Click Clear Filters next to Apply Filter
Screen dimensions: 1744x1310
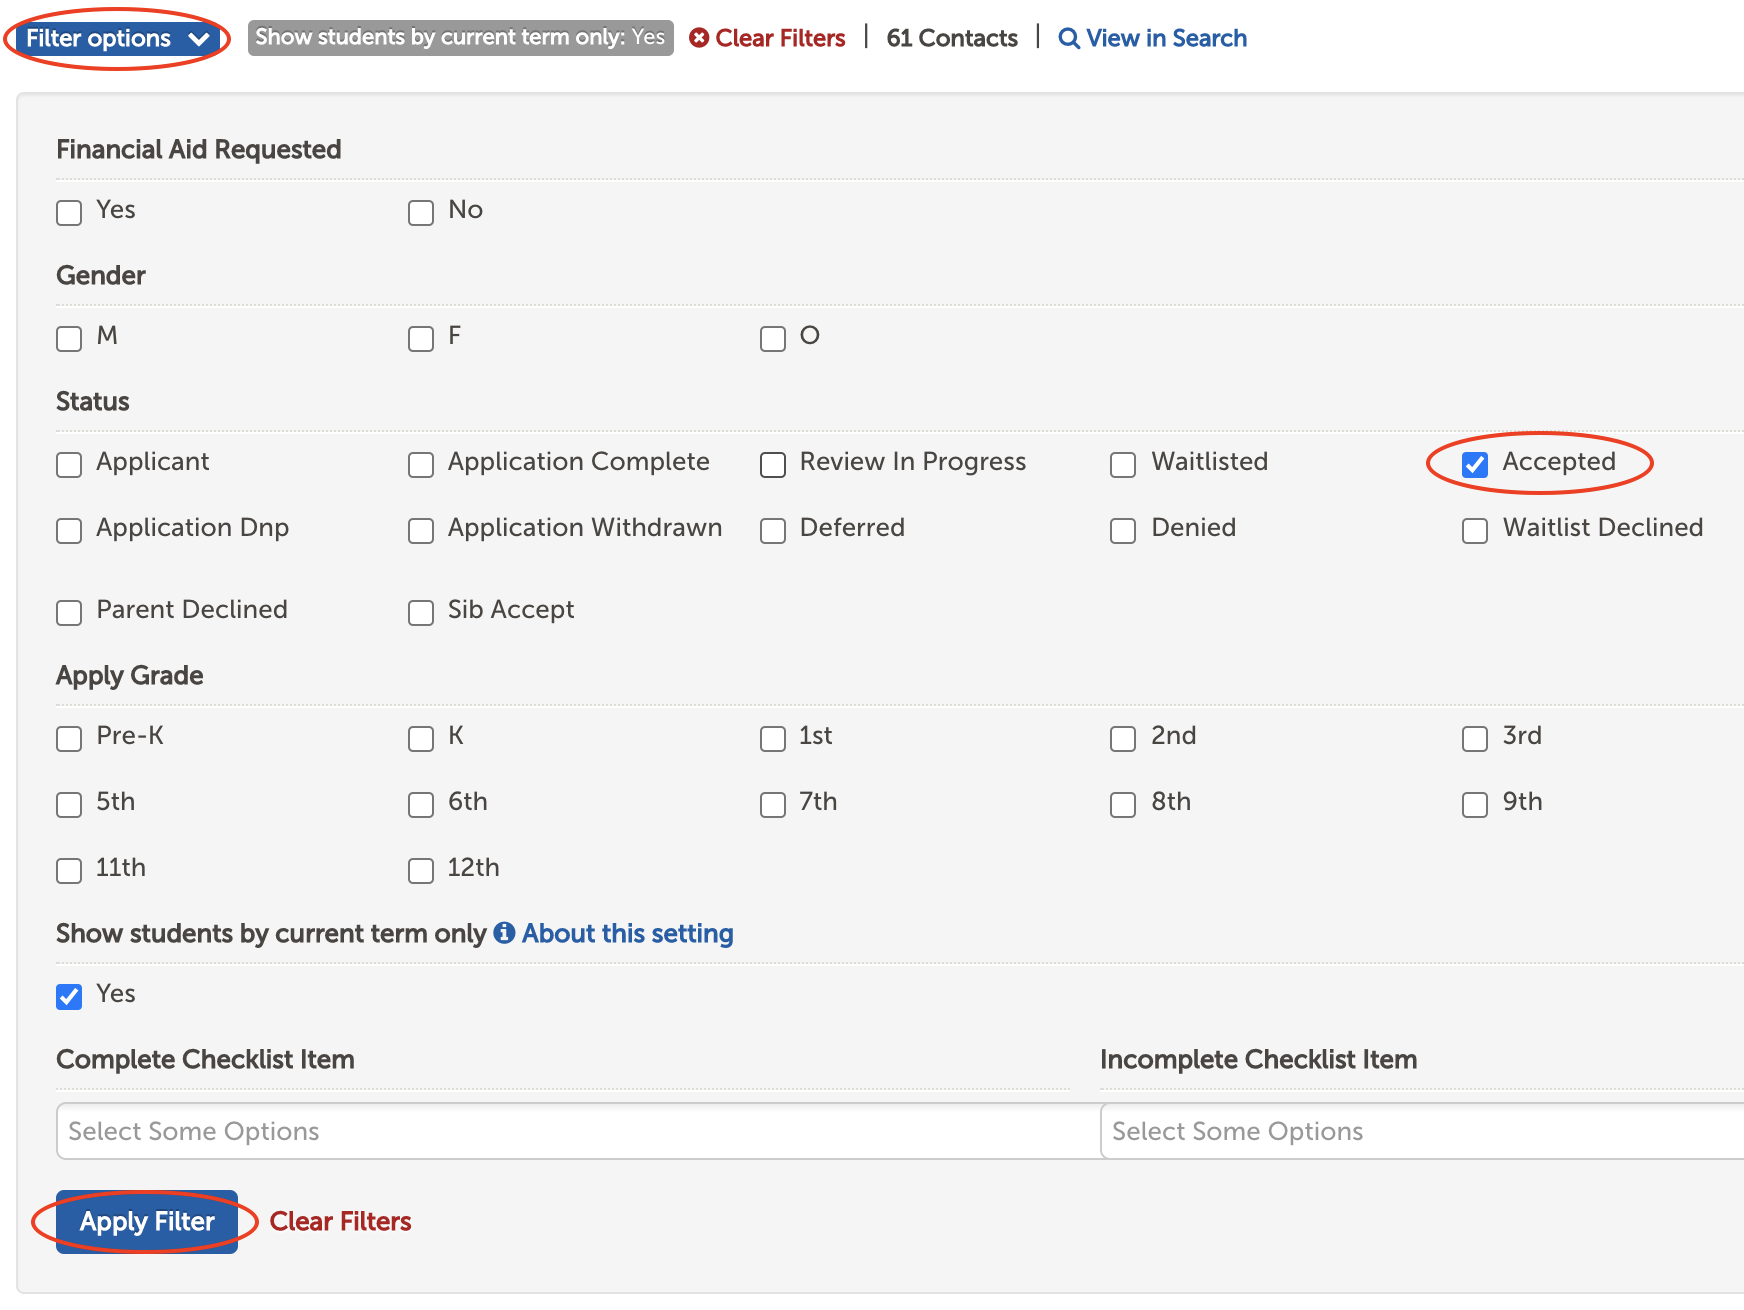[x=340, y=1221]
